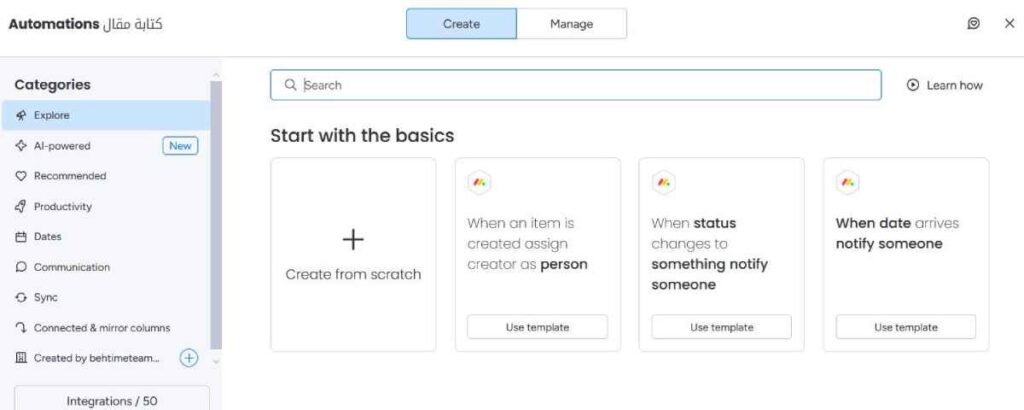The image size is (1024, 410).
Task: Click monday logo on the date arrives card
Action: (x=848, y=183)
